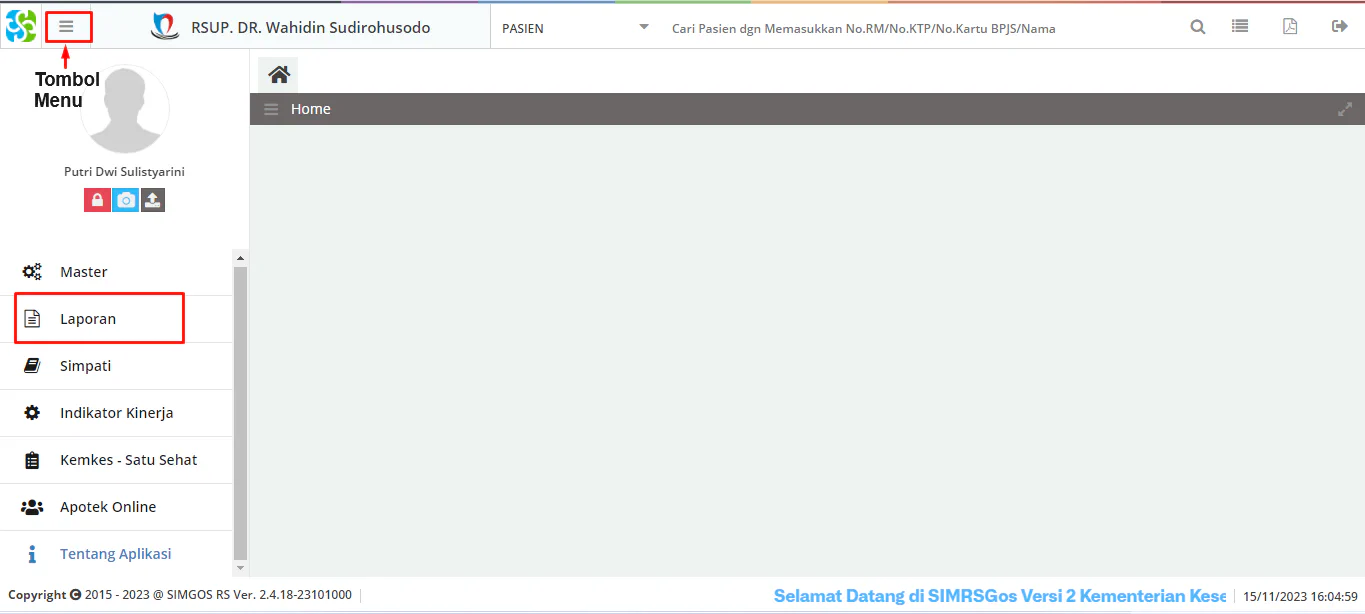
Task: Open the list view icon in header
Action: click(1240, 27)
